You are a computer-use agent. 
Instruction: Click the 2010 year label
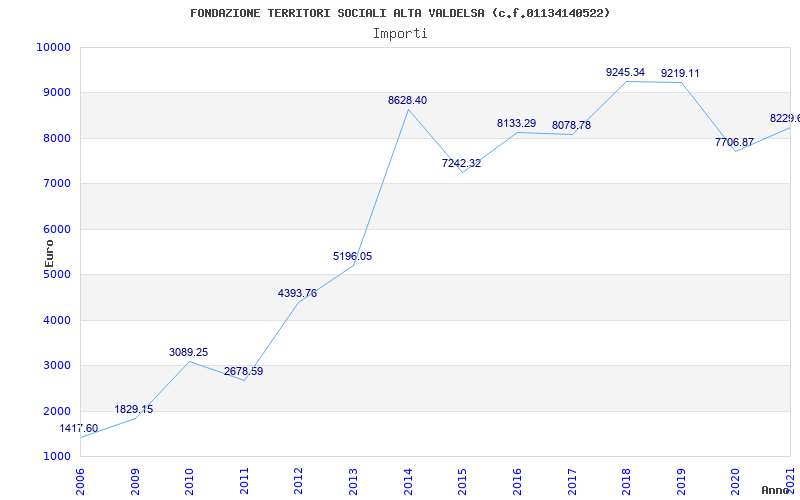189,481
